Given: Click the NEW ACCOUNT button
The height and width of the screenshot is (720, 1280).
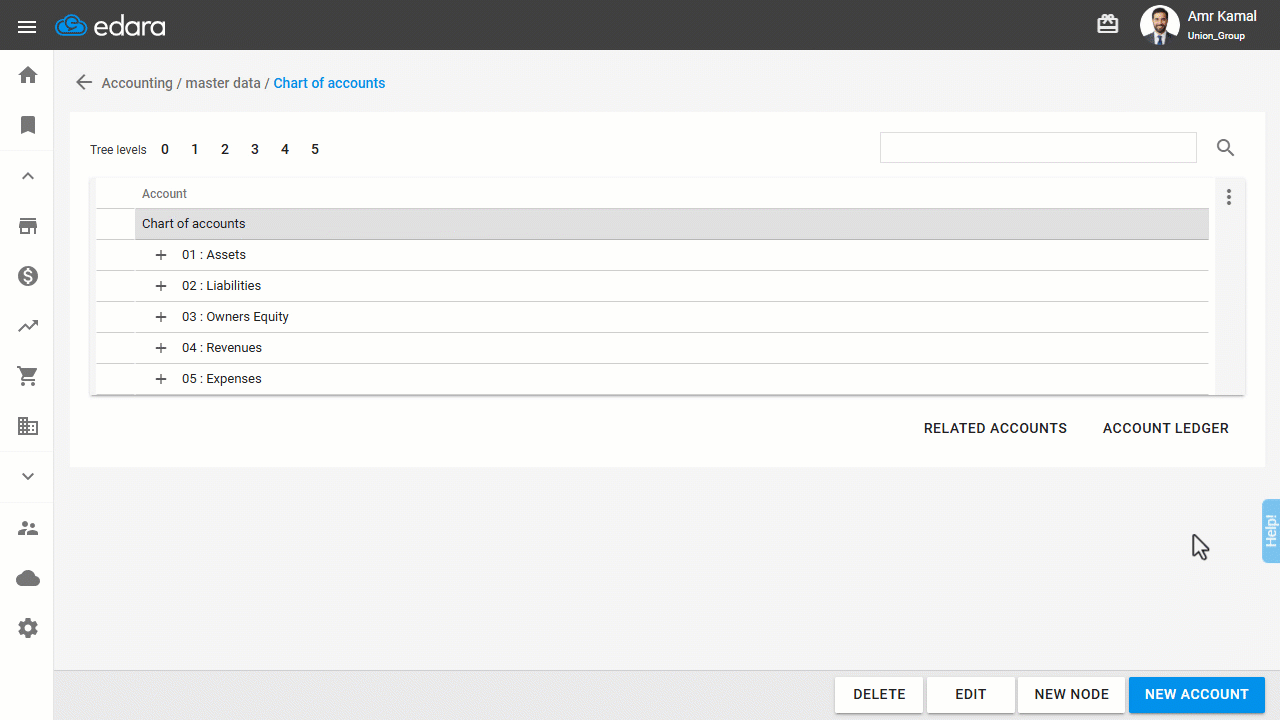Looking at the screenshot, I should [1197, 694].
